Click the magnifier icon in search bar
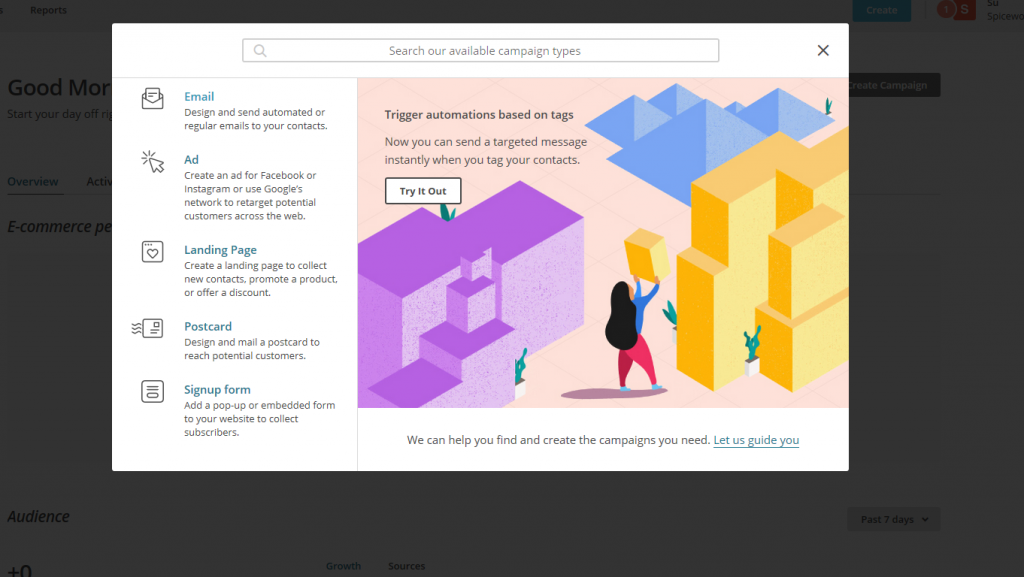The height and width of the screenshot is (577, 1024). tap(260, 51)
